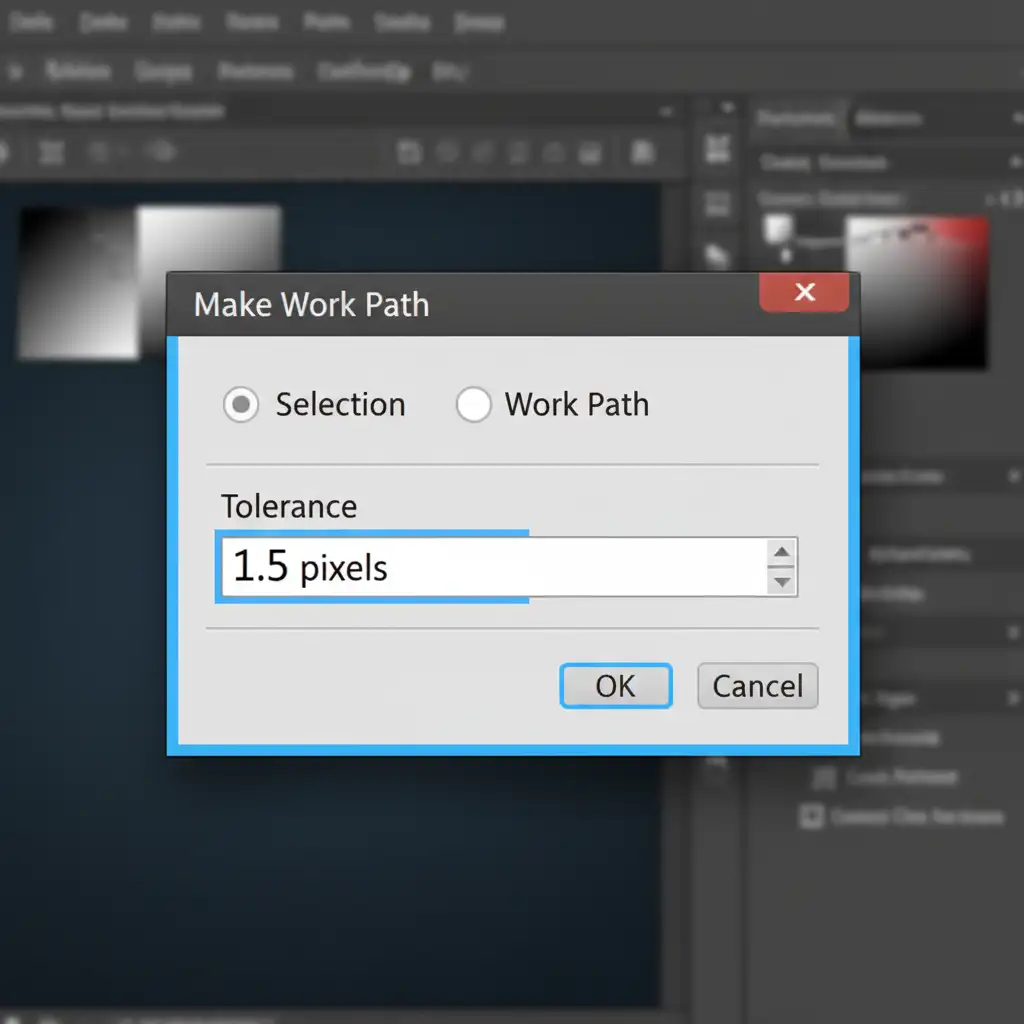Choose the Work Path radio option

473,404
